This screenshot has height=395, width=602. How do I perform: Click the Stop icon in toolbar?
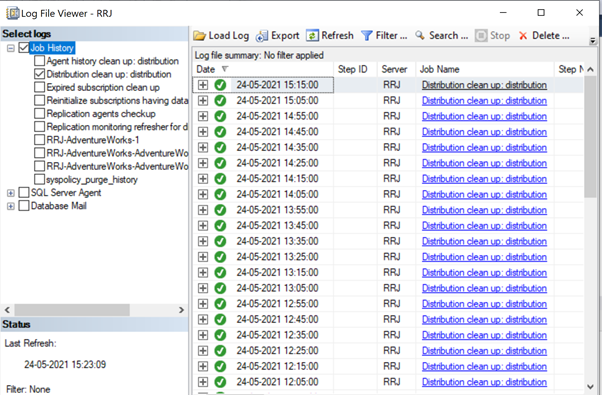[x=481, y=36]
